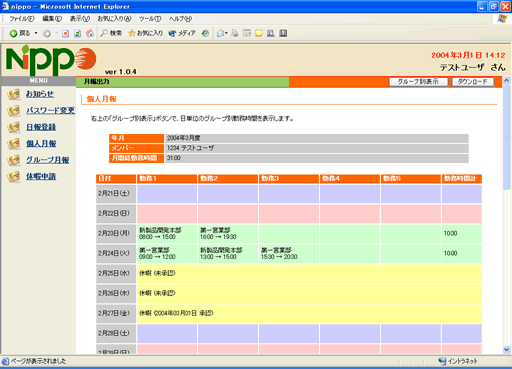Stop page loading with Stop icon
Viewport: 512px width, 369px height.
tap(65, 33)
